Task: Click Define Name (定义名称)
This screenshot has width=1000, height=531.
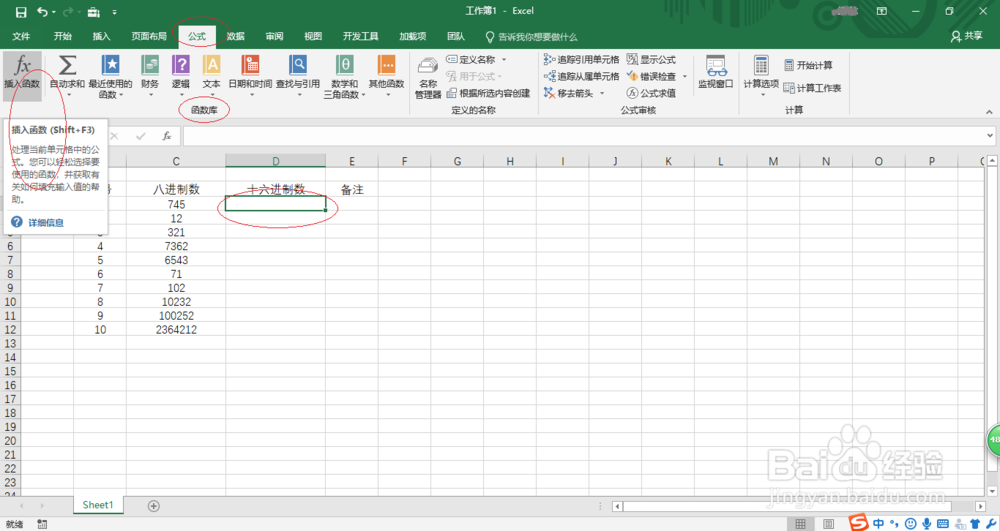Action: 471,59
